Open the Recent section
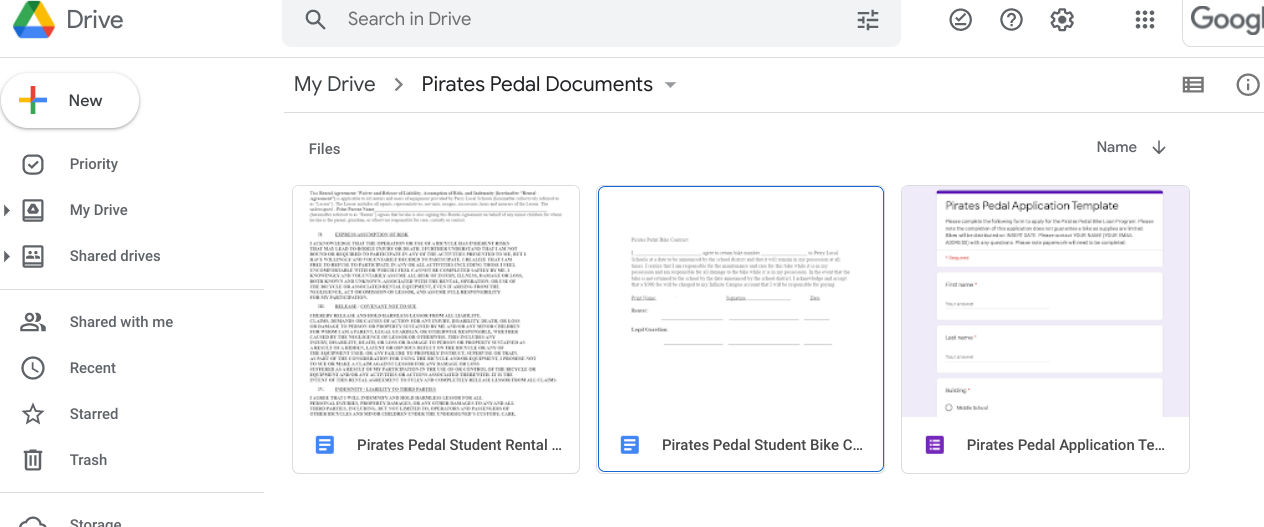Screen dimensions: 1264x527 pyautogui.click(x=93, y=368)
